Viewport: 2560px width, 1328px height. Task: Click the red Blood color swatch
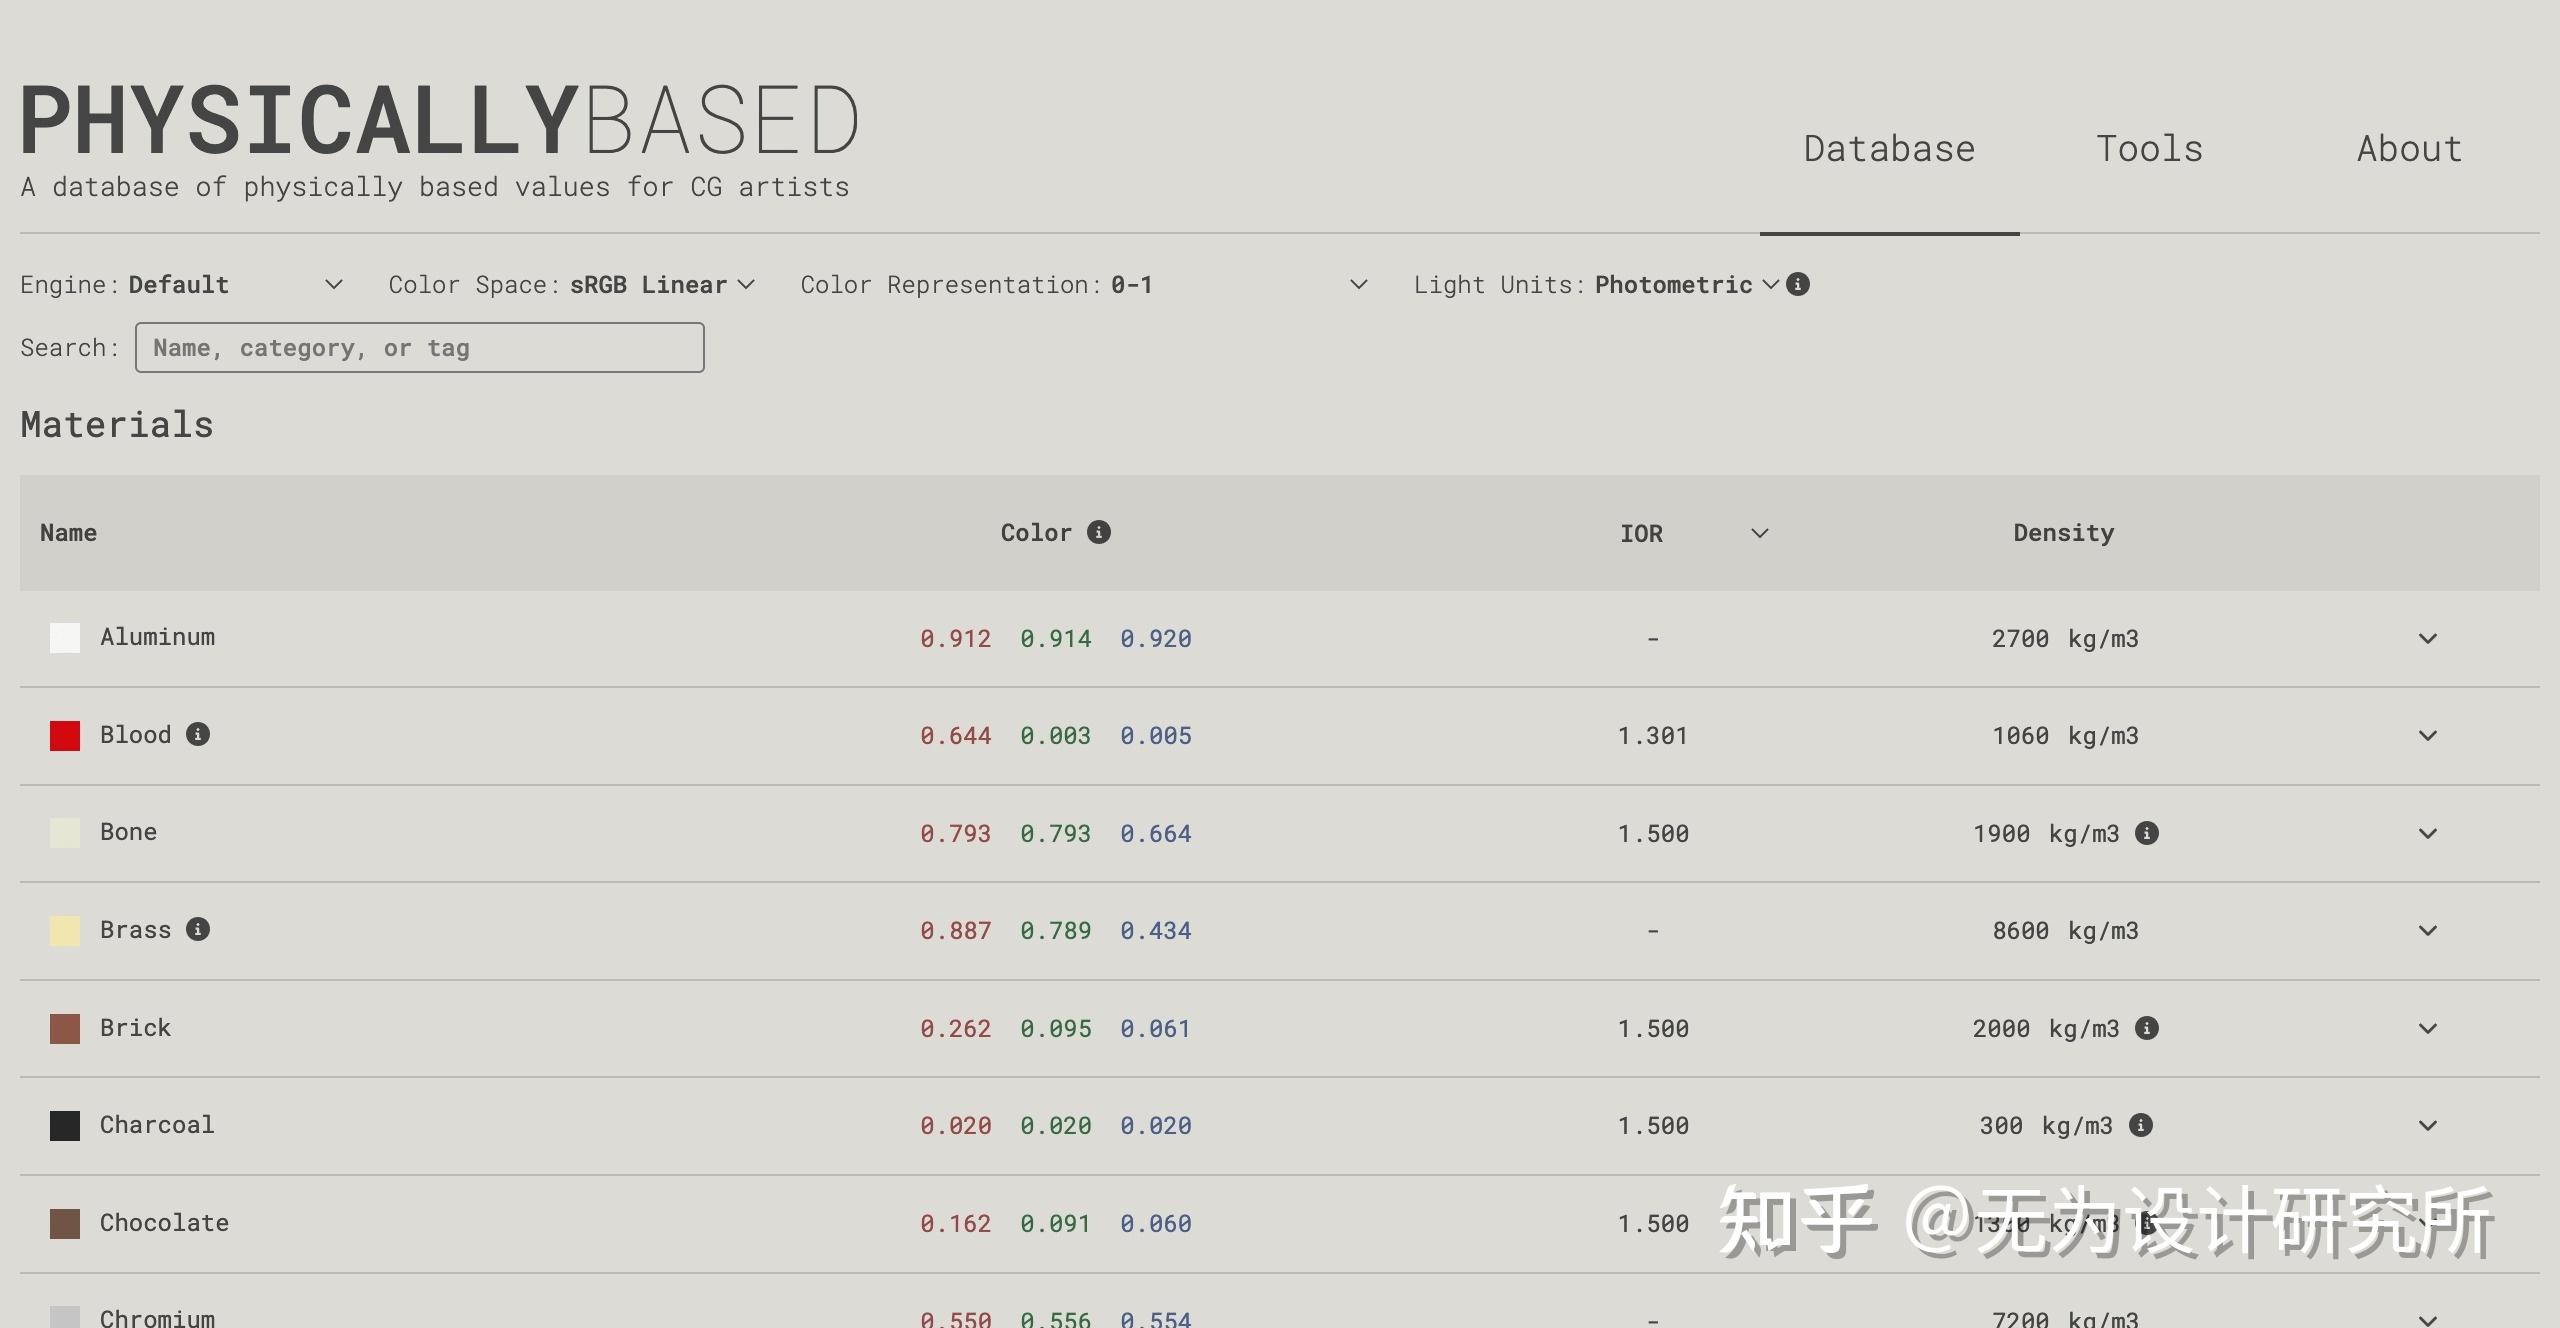(x=65, y=736)
